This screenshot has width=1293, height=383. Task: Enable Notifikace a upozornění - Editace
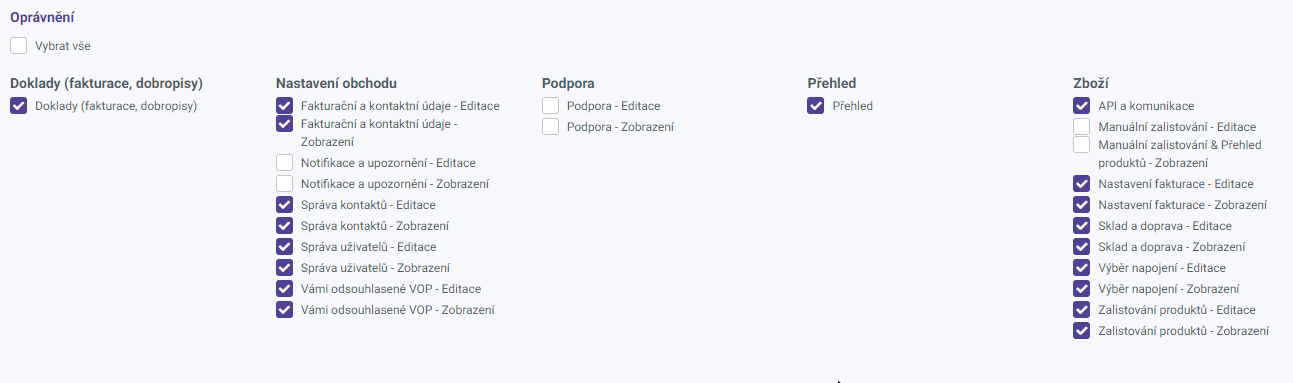[x=285, y=163]
